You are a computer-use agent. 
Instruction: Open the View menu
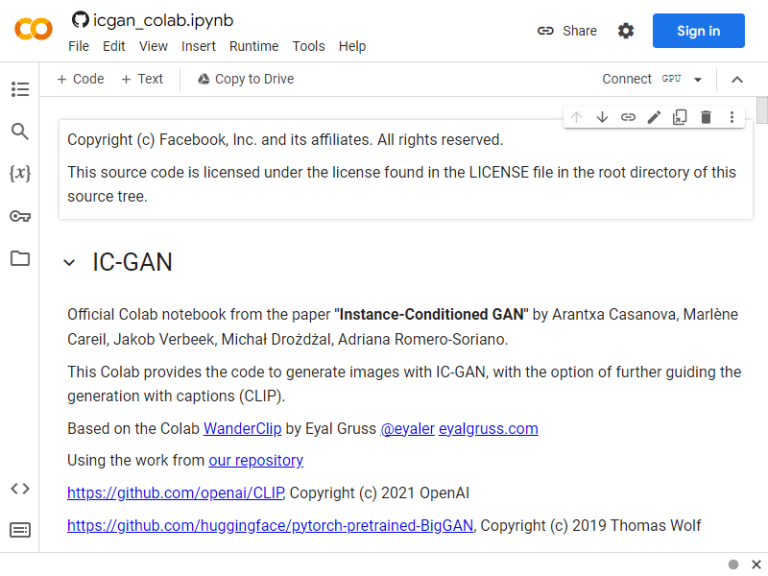(153, 46)
